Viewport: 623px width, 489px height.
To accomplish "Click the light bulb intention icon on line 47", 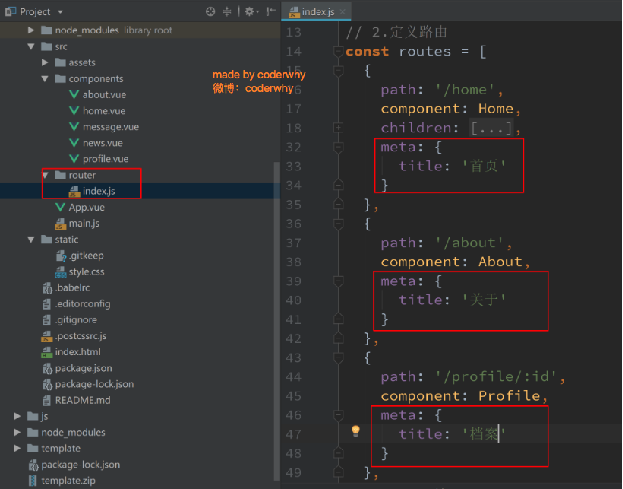I will tap(356, 431).
